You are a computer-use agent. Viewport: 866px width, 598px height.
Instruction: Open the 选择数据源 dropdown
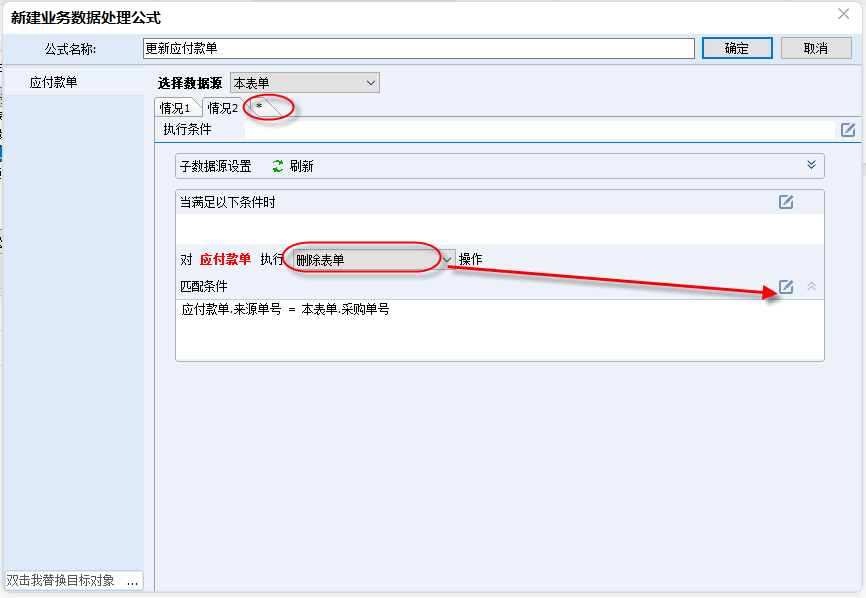305,83
